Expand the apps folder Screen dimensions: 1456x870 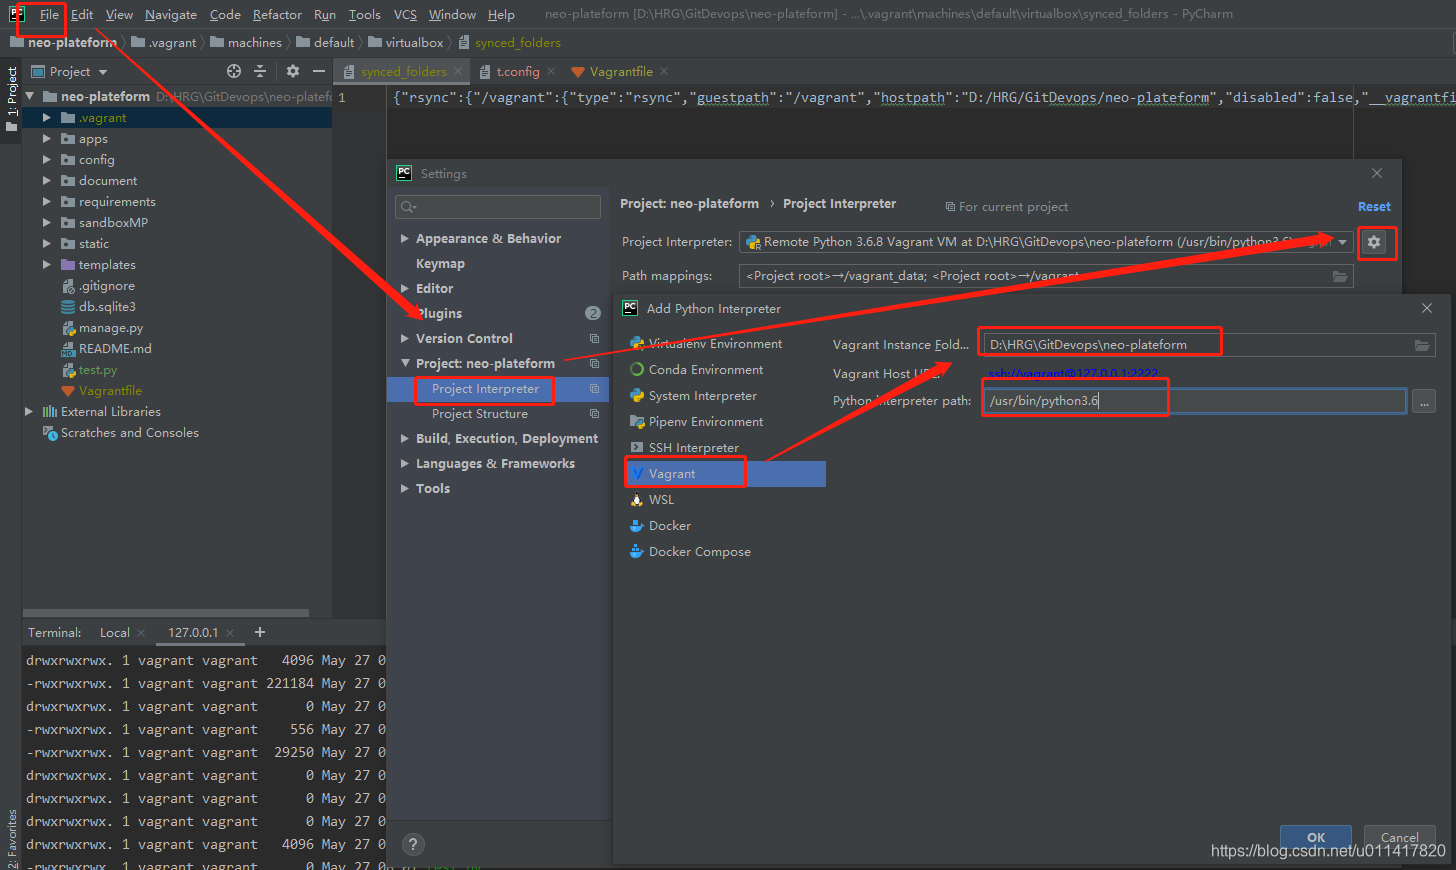tap(46, 138)
